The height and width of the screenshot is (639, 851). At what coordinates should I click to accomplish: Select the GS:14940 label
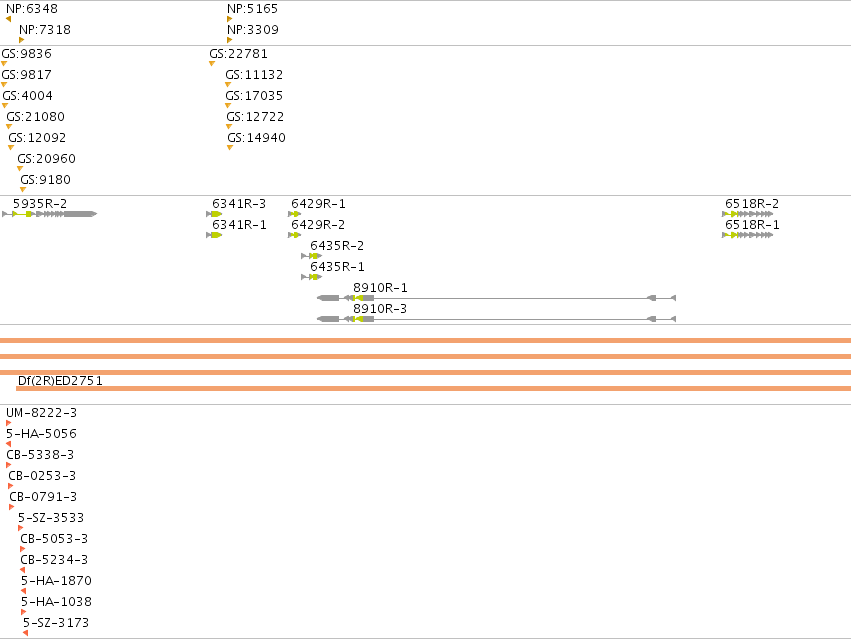256,138
